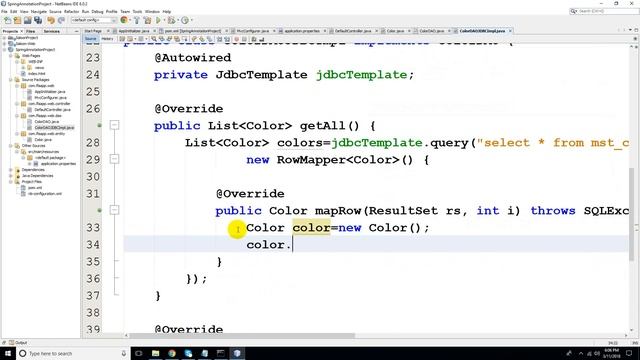Click the New Project toolbar icon

click(x=18, y=20)
